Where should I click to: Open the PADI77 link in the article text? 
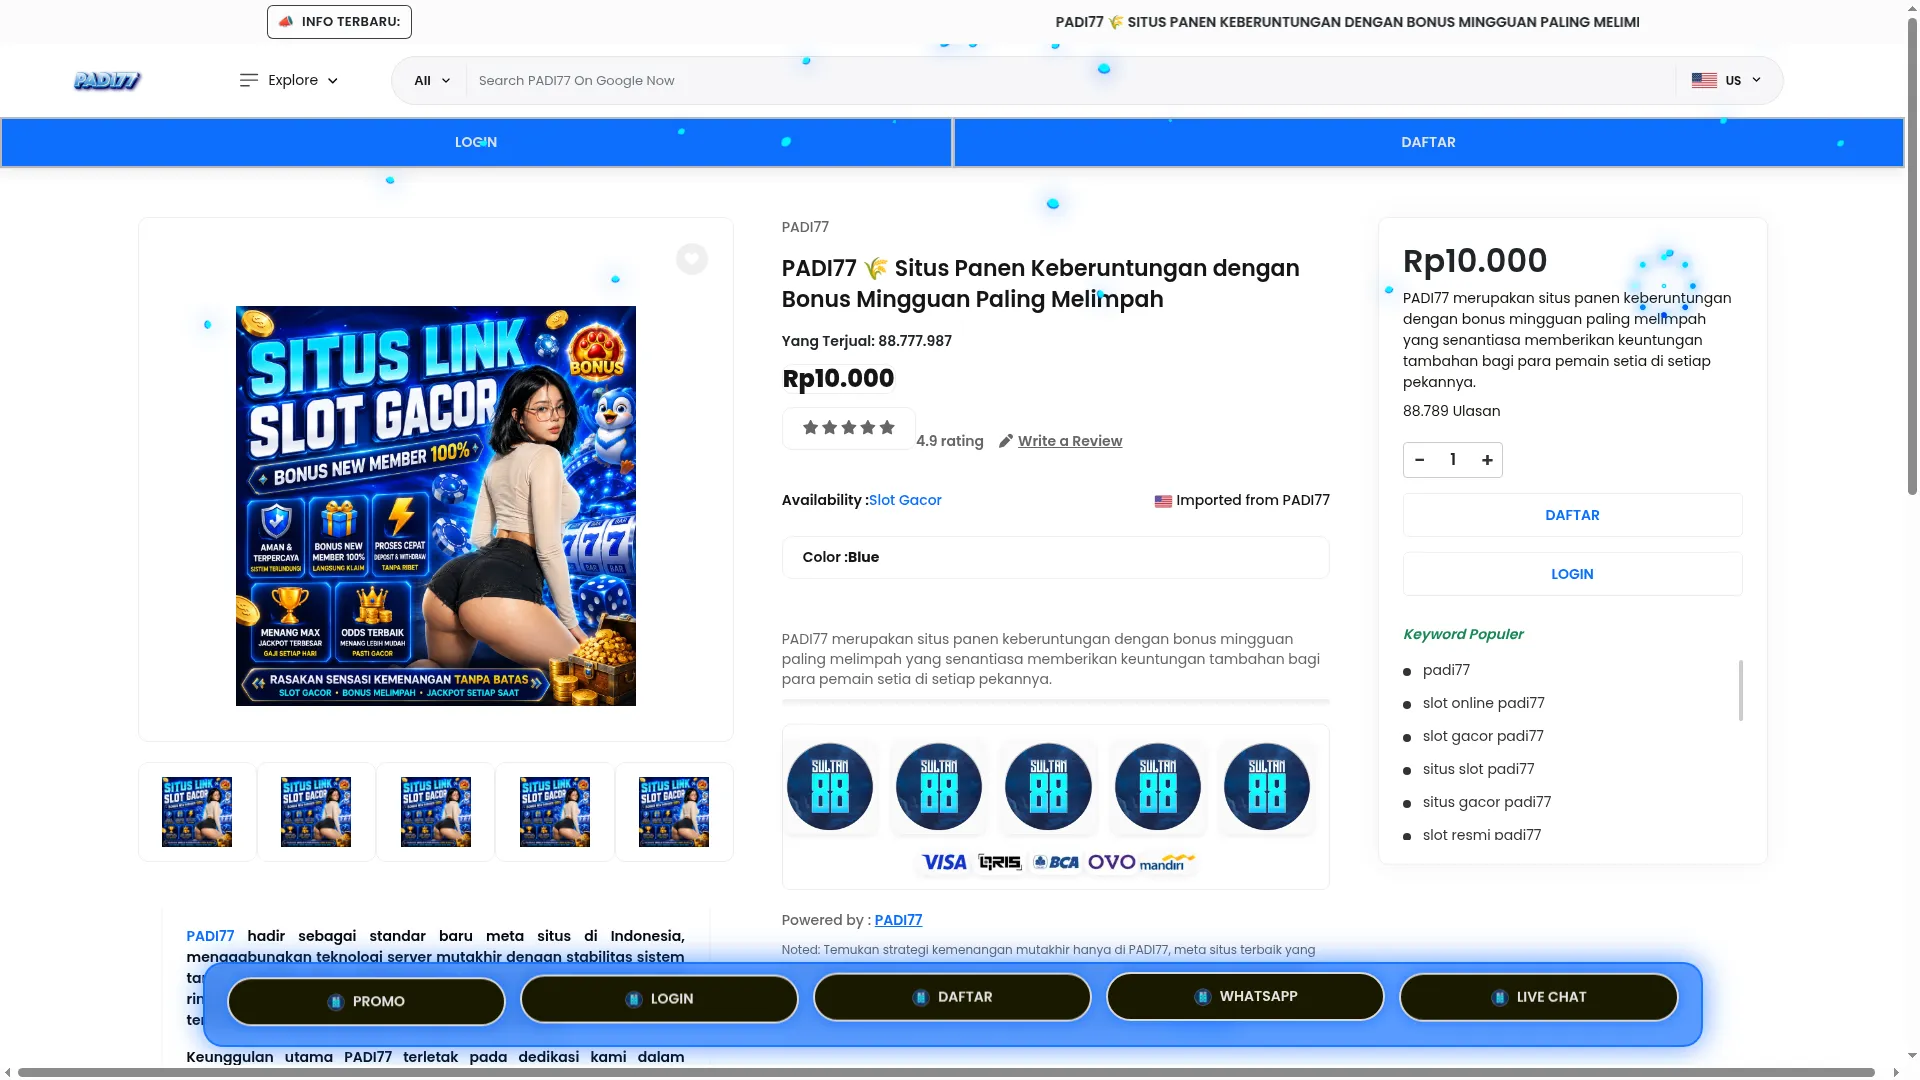pyautogui.click(x=210, y=936)
